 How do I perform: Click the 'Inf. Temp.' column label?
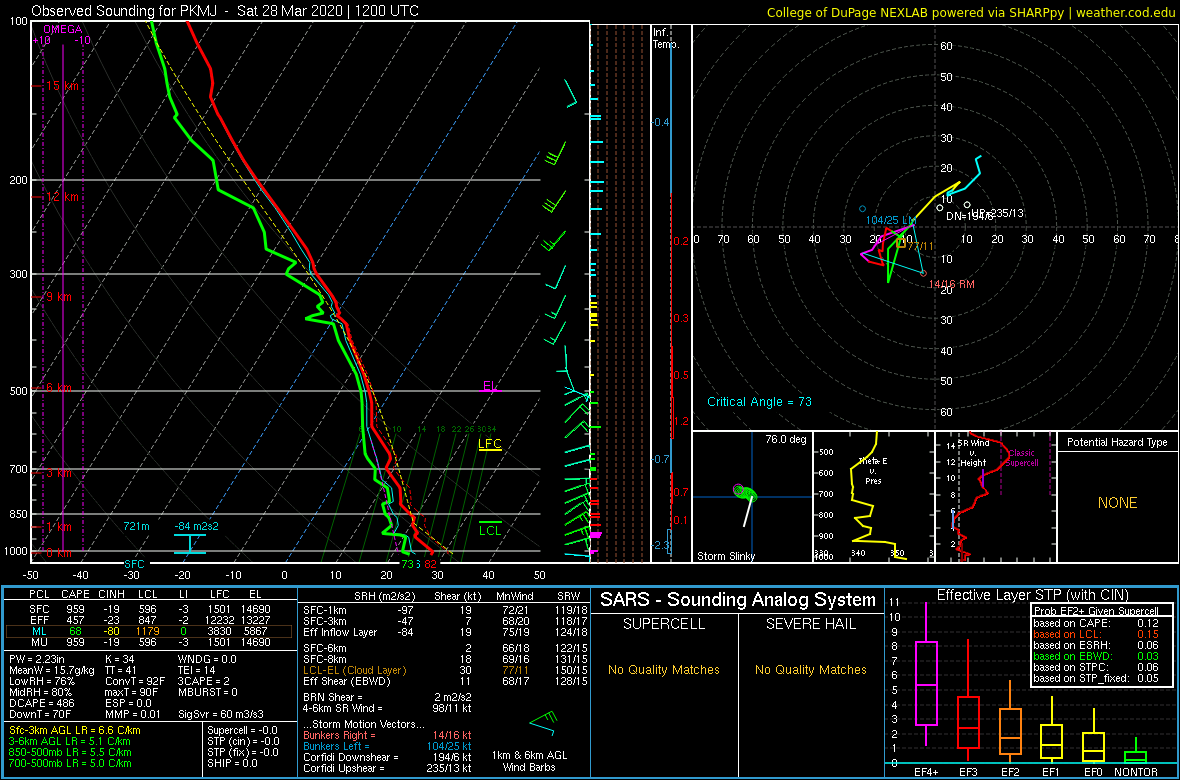coord(666,38)
